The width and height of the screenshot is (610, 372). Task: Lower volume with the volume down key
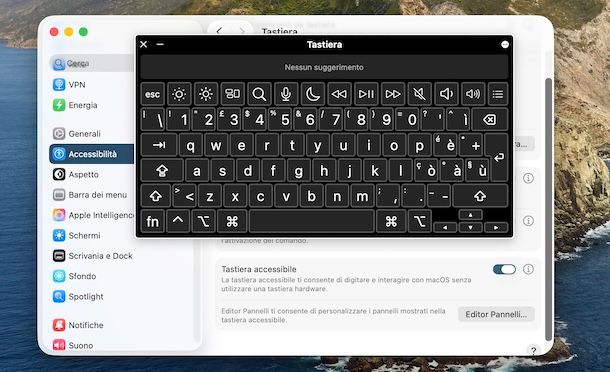(446, 94)
